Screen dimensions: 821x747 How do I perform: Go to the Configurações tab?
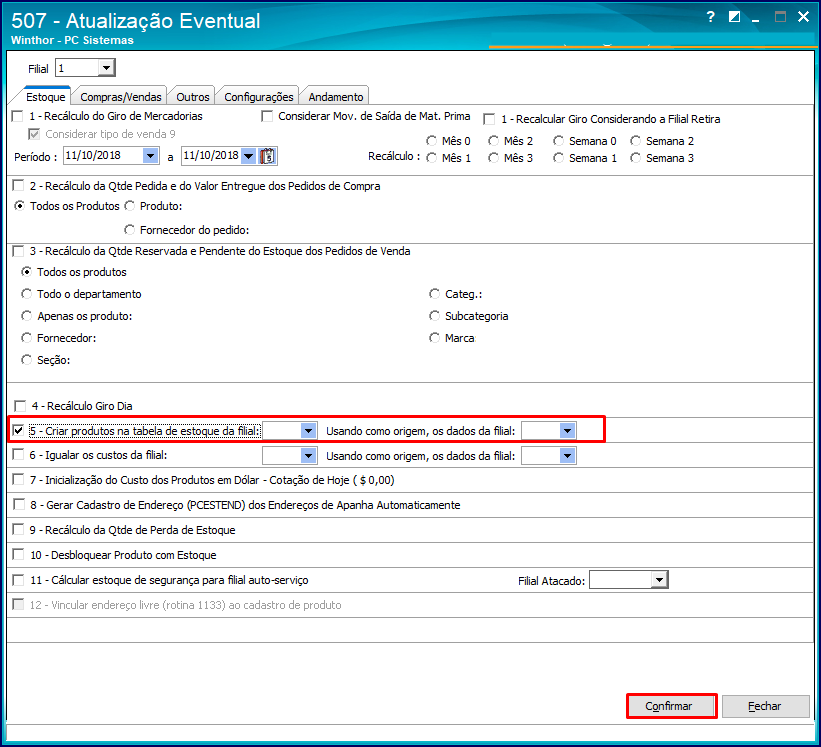(x=259, y=97)
